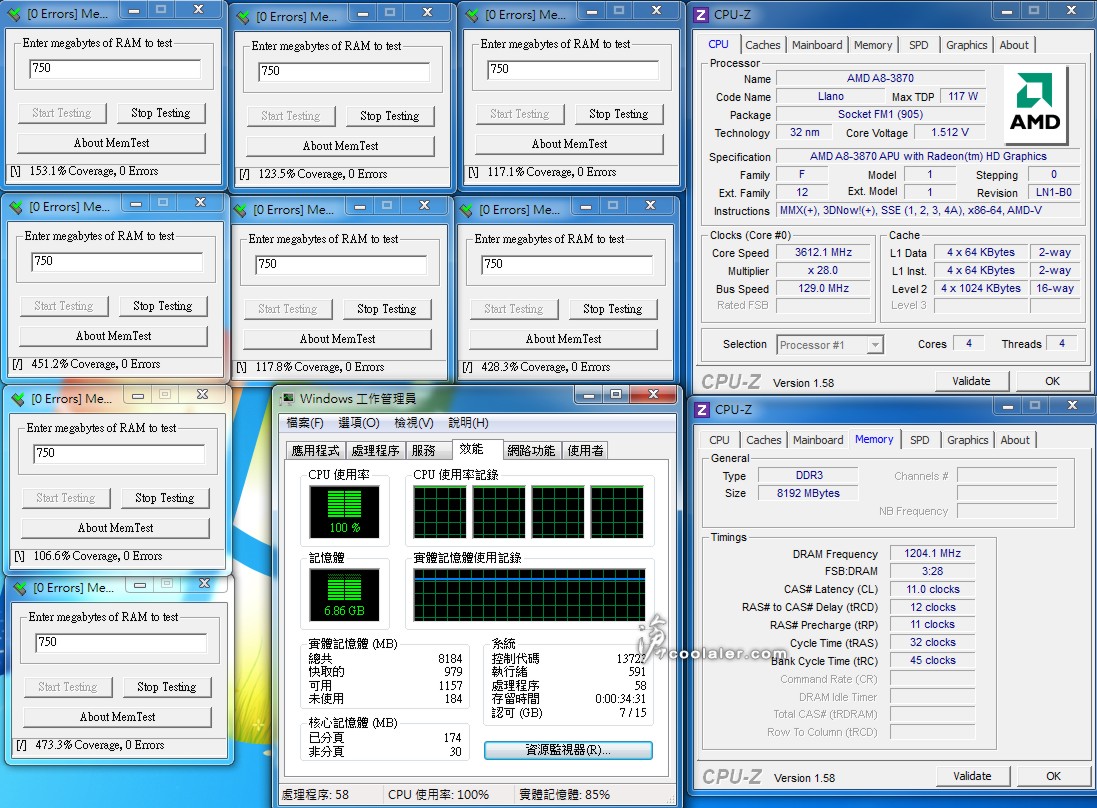1097x808 pixels.
Task: Click OK in bottom CPU-Z Memory window
Action: coord(1054,776)
